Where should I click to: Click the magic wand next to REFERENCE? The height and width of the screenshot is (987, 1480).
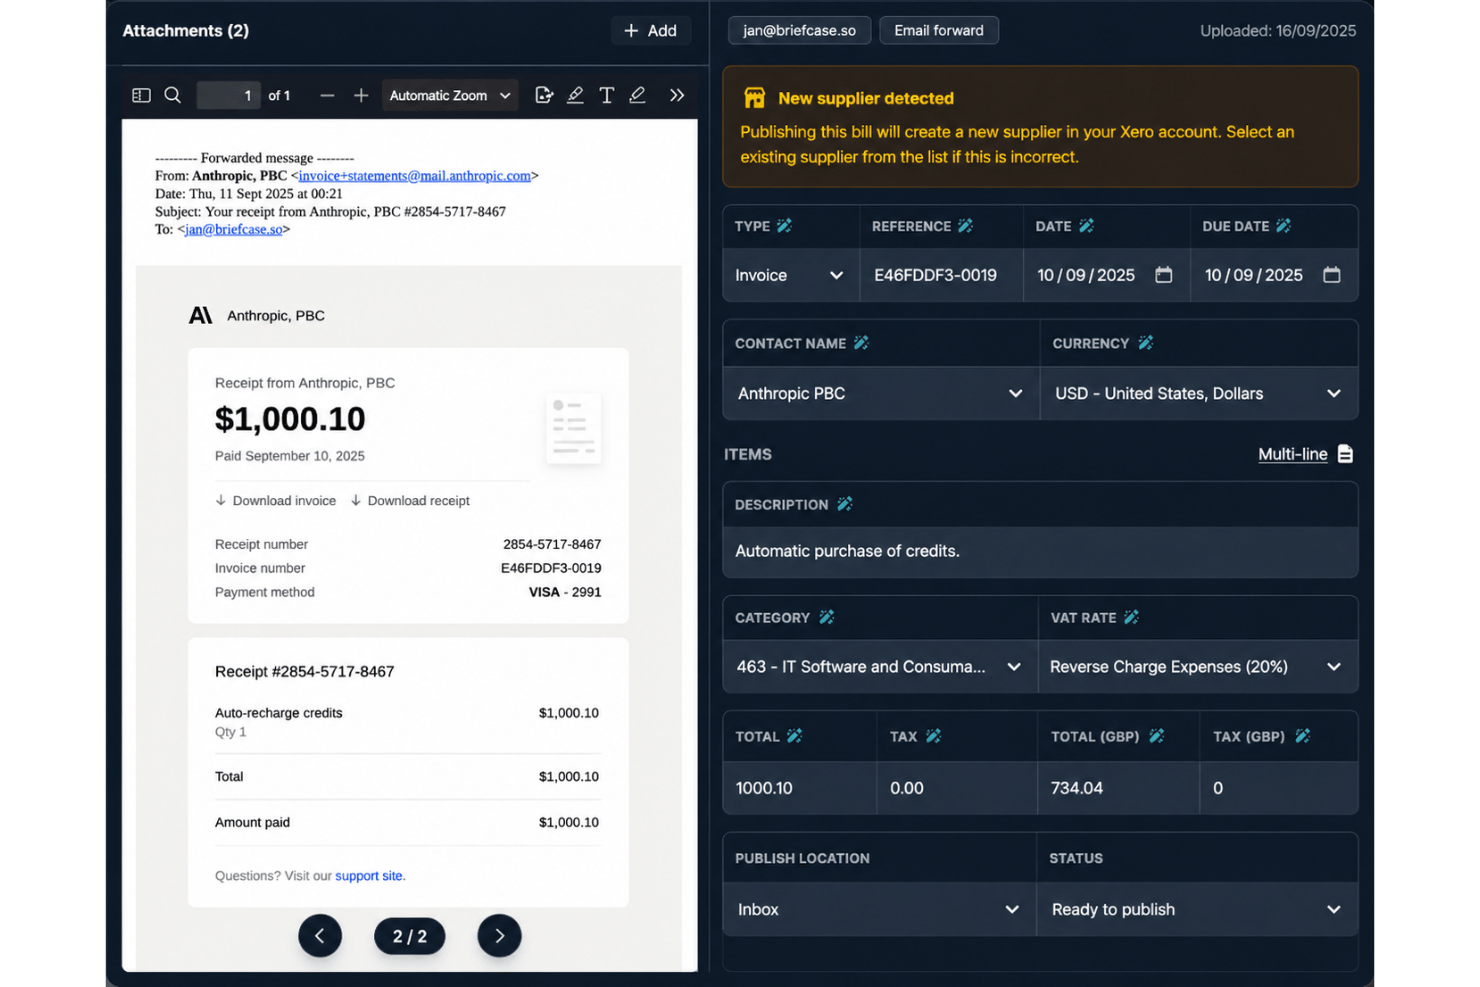(965, 226)
